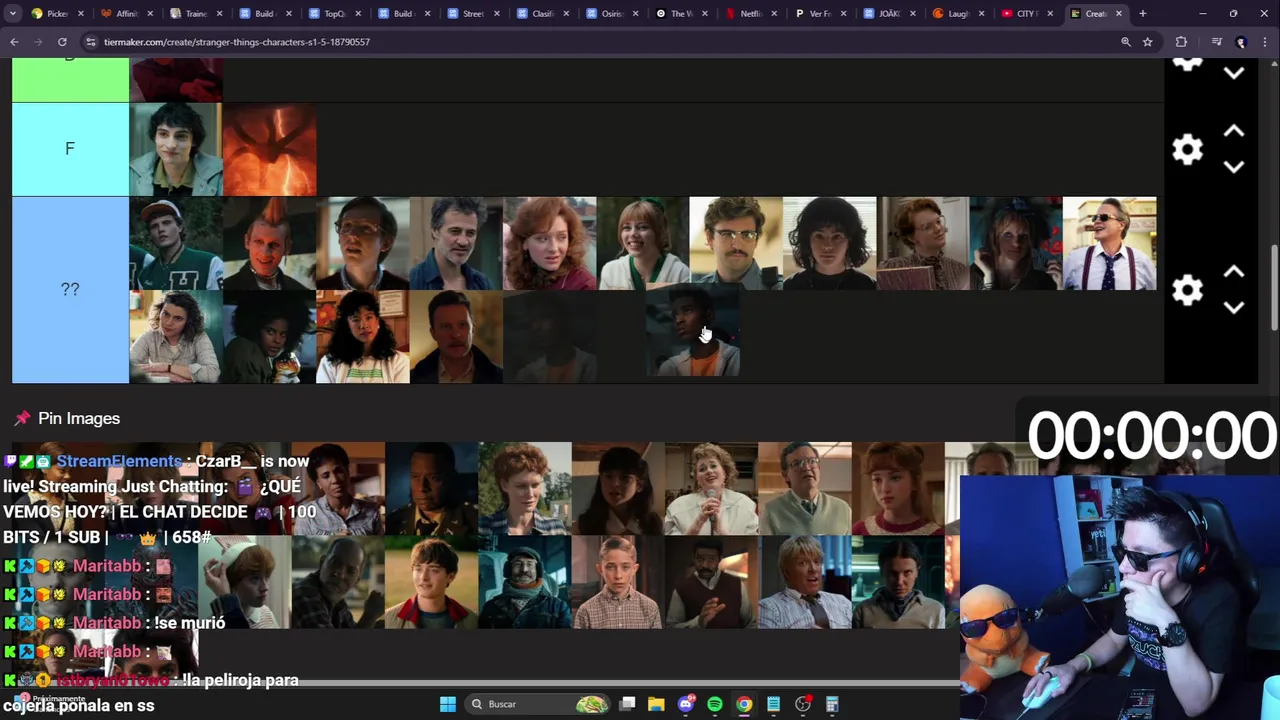Open Notepad from the taskbar
The image size is (1280, 720).
click(773, 704)
